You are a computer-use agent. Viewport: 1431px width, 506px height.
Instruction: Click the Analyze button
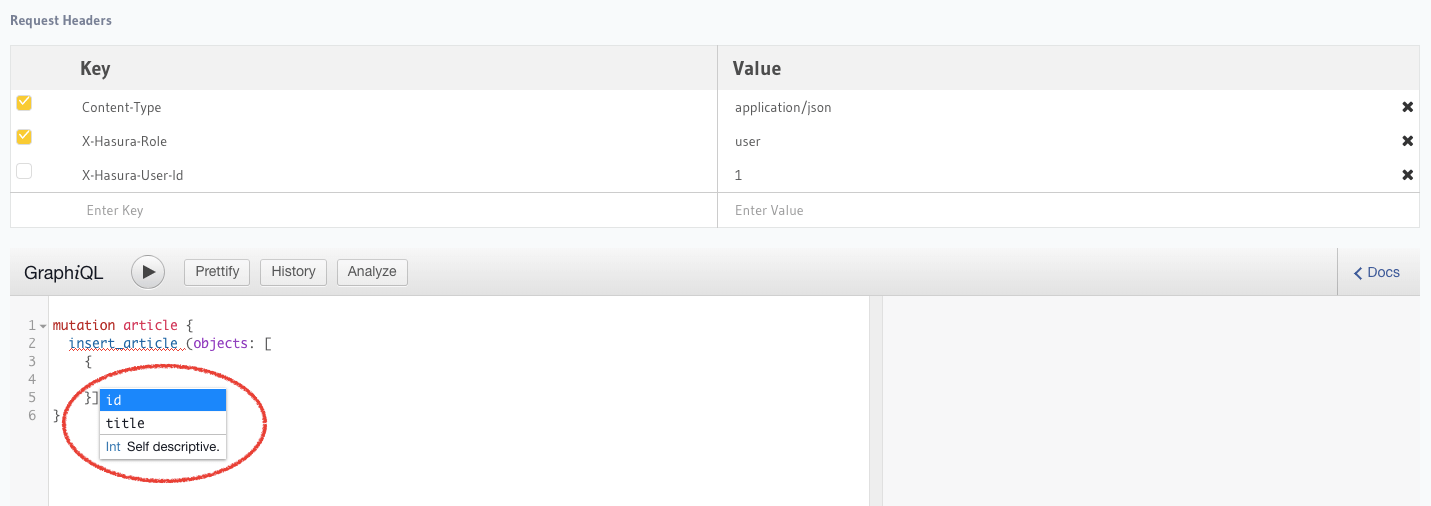point(372,272)
